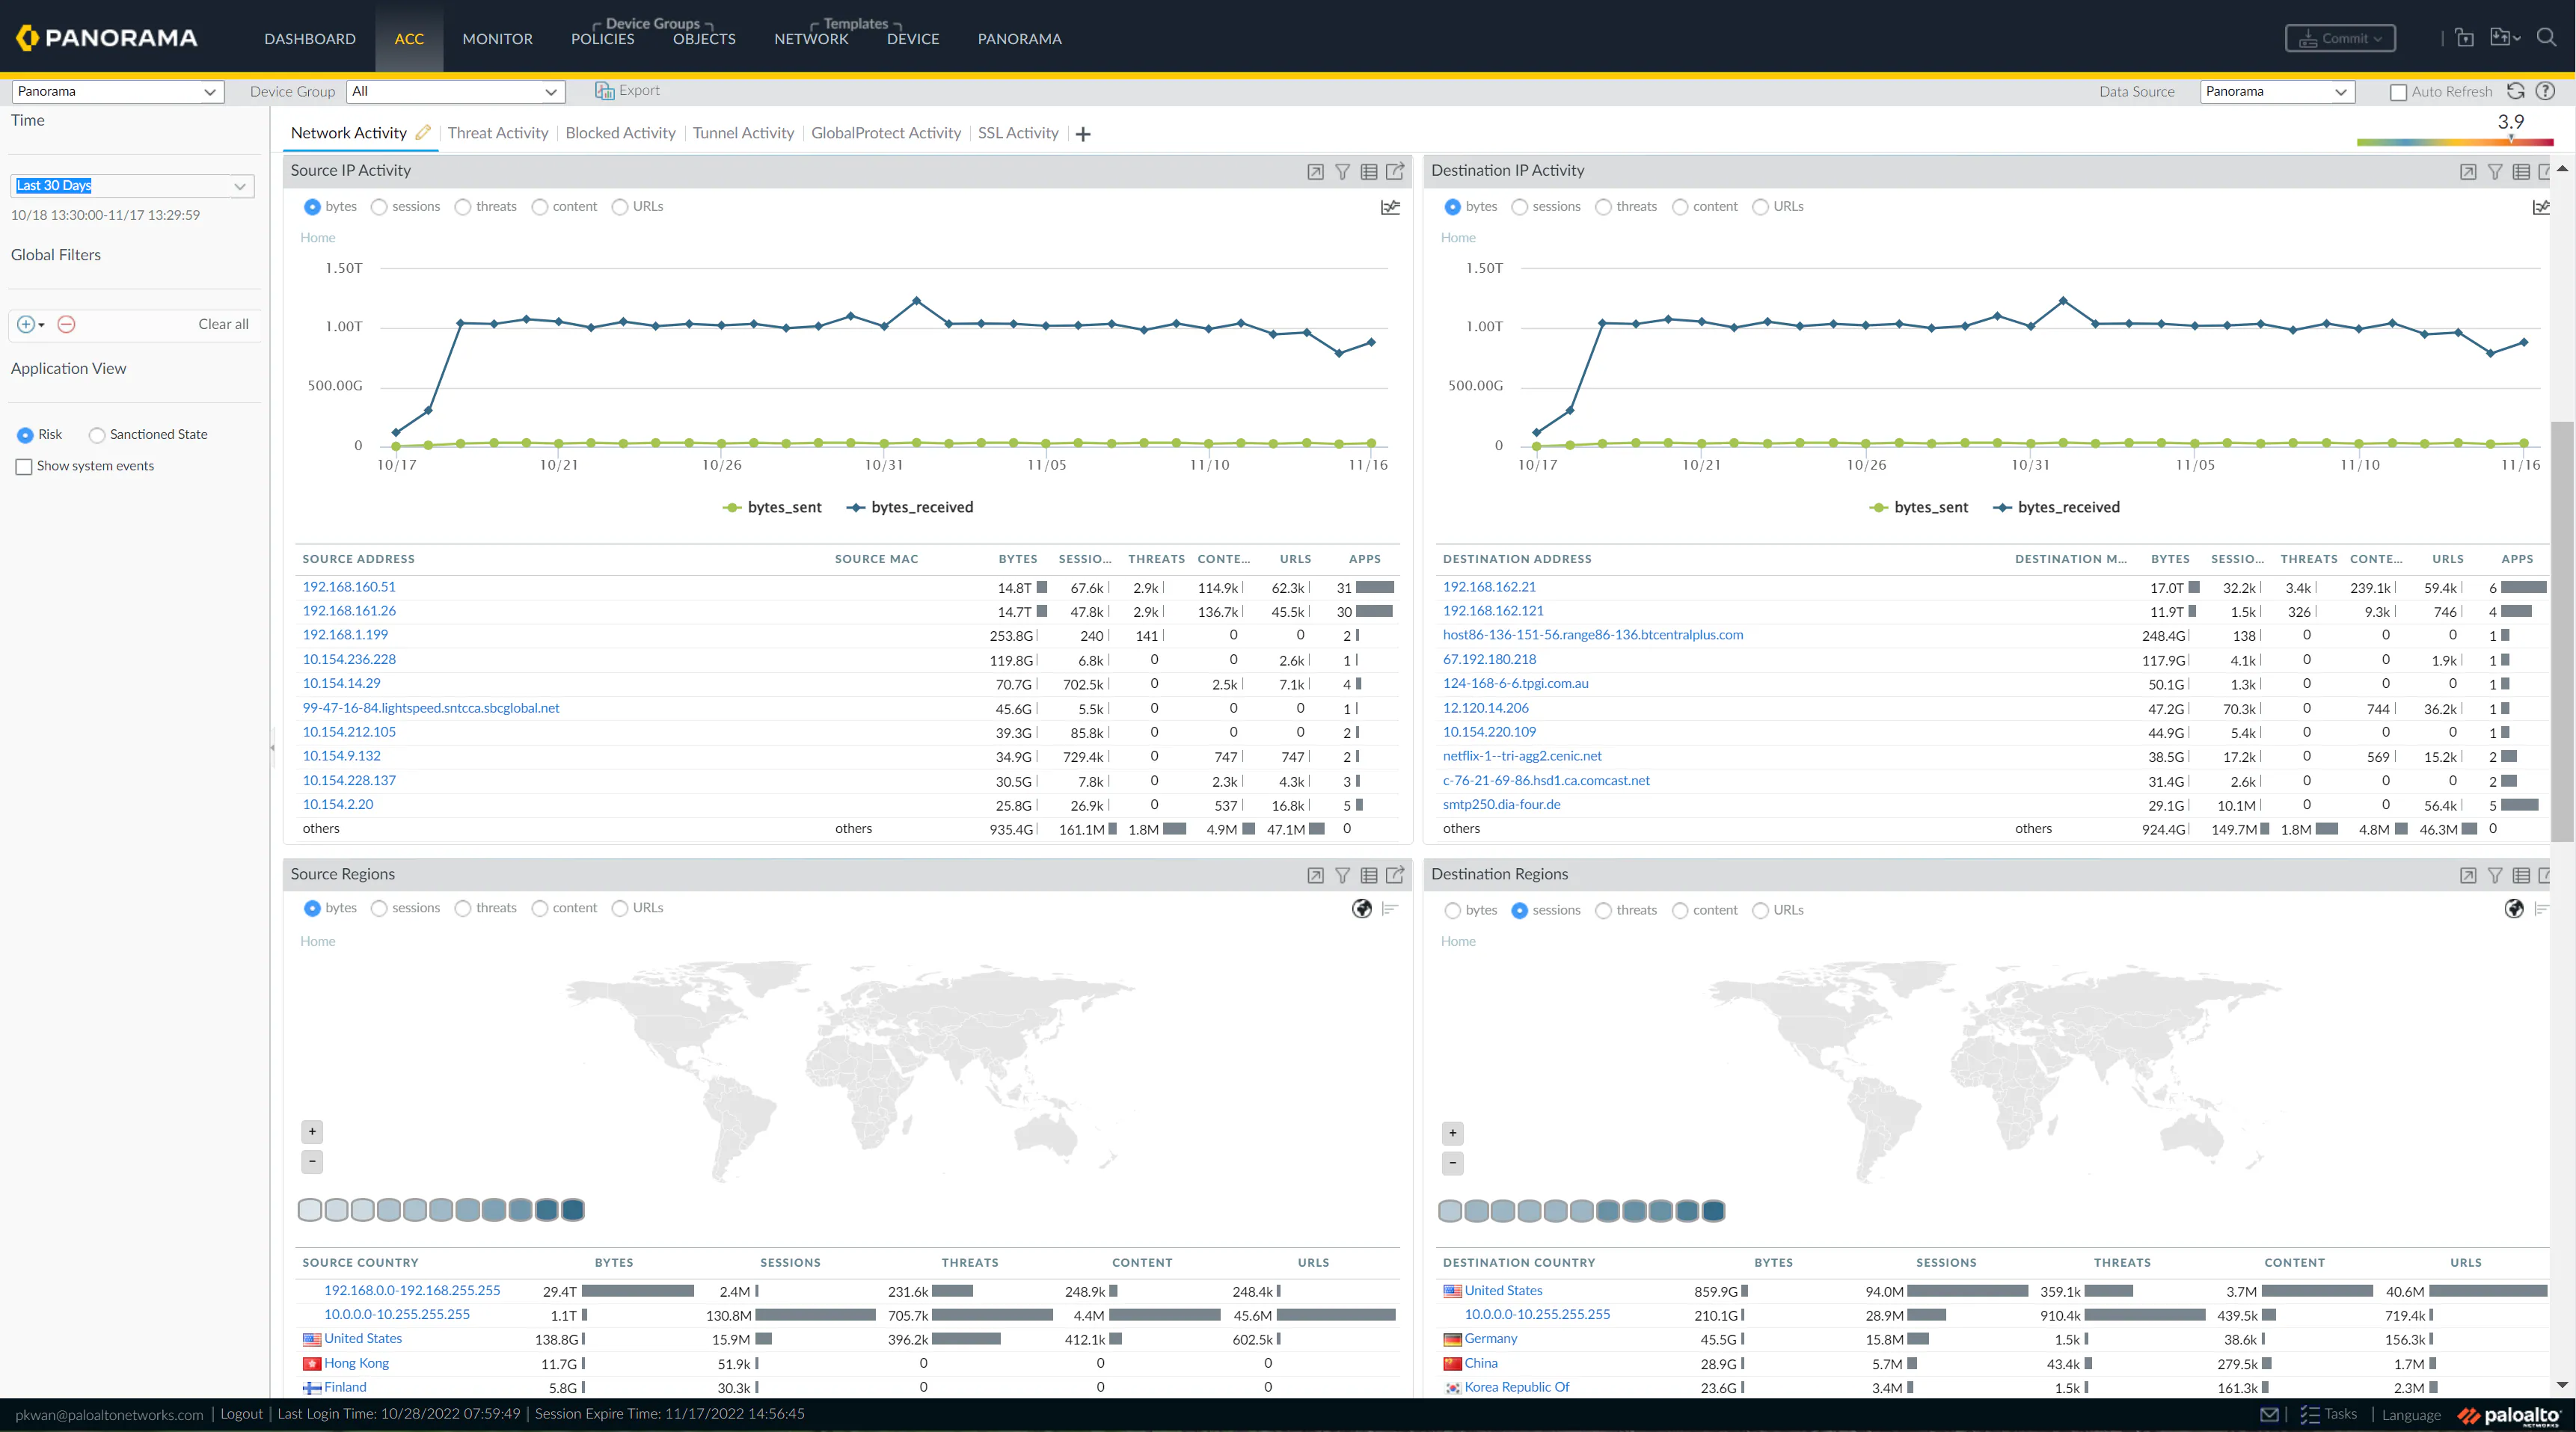The width and height of the screenshot is (2576, 1432).
Task: Click the help question mark icon
Action: click(2546, 91)
